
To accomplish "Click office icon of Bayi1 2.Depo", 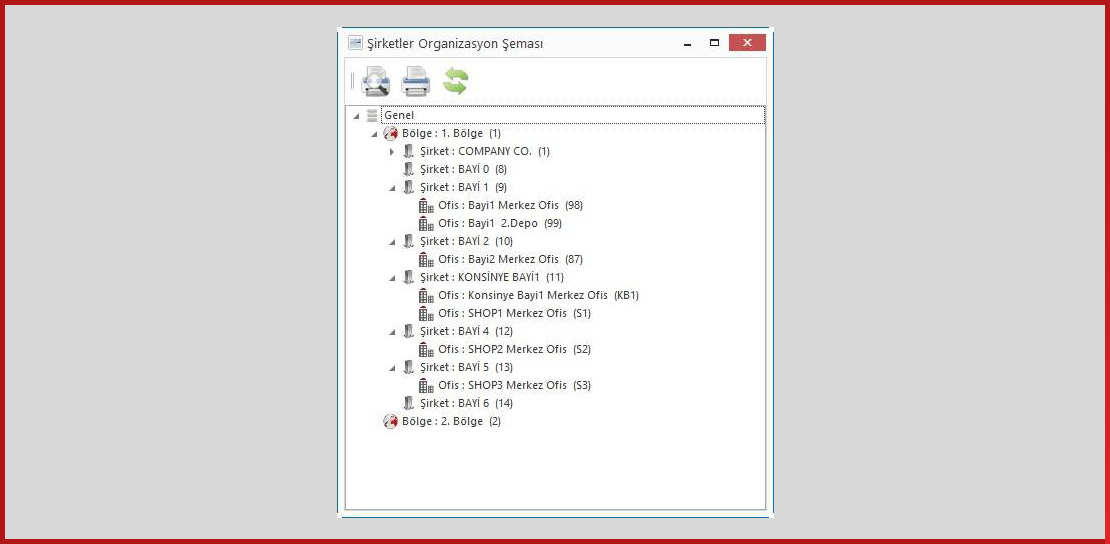I will 426,223.
